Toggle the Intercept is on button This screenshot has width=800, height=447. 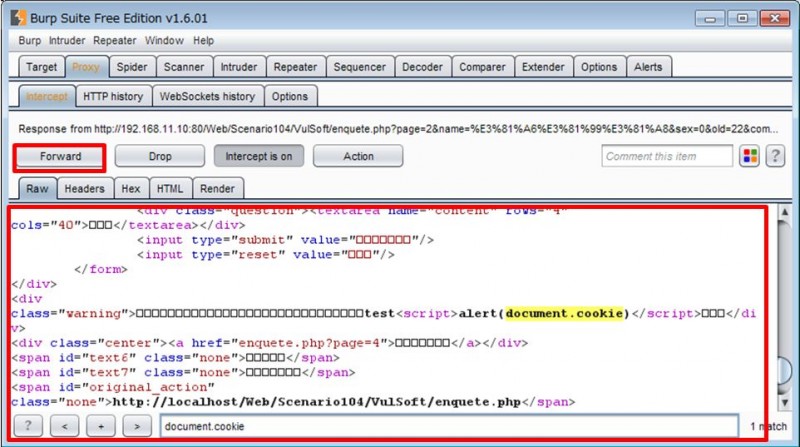pyautogui.click(x=259, y=156)
